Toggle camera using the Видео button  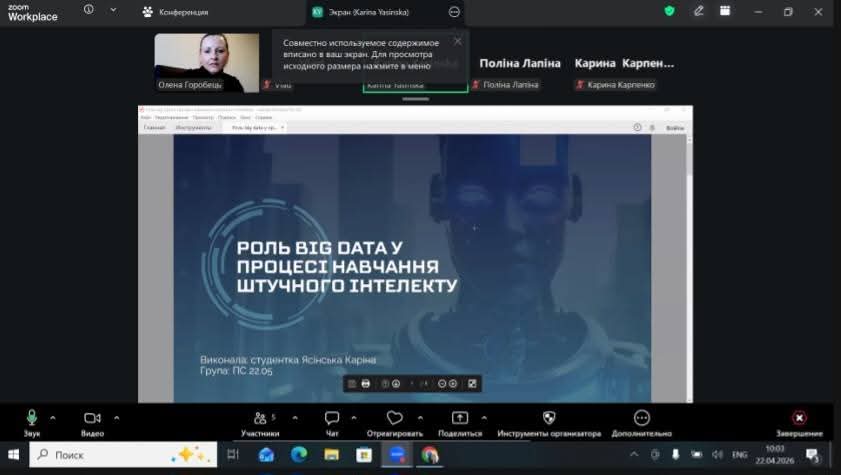pyautogui.click(x=92, y=419)
